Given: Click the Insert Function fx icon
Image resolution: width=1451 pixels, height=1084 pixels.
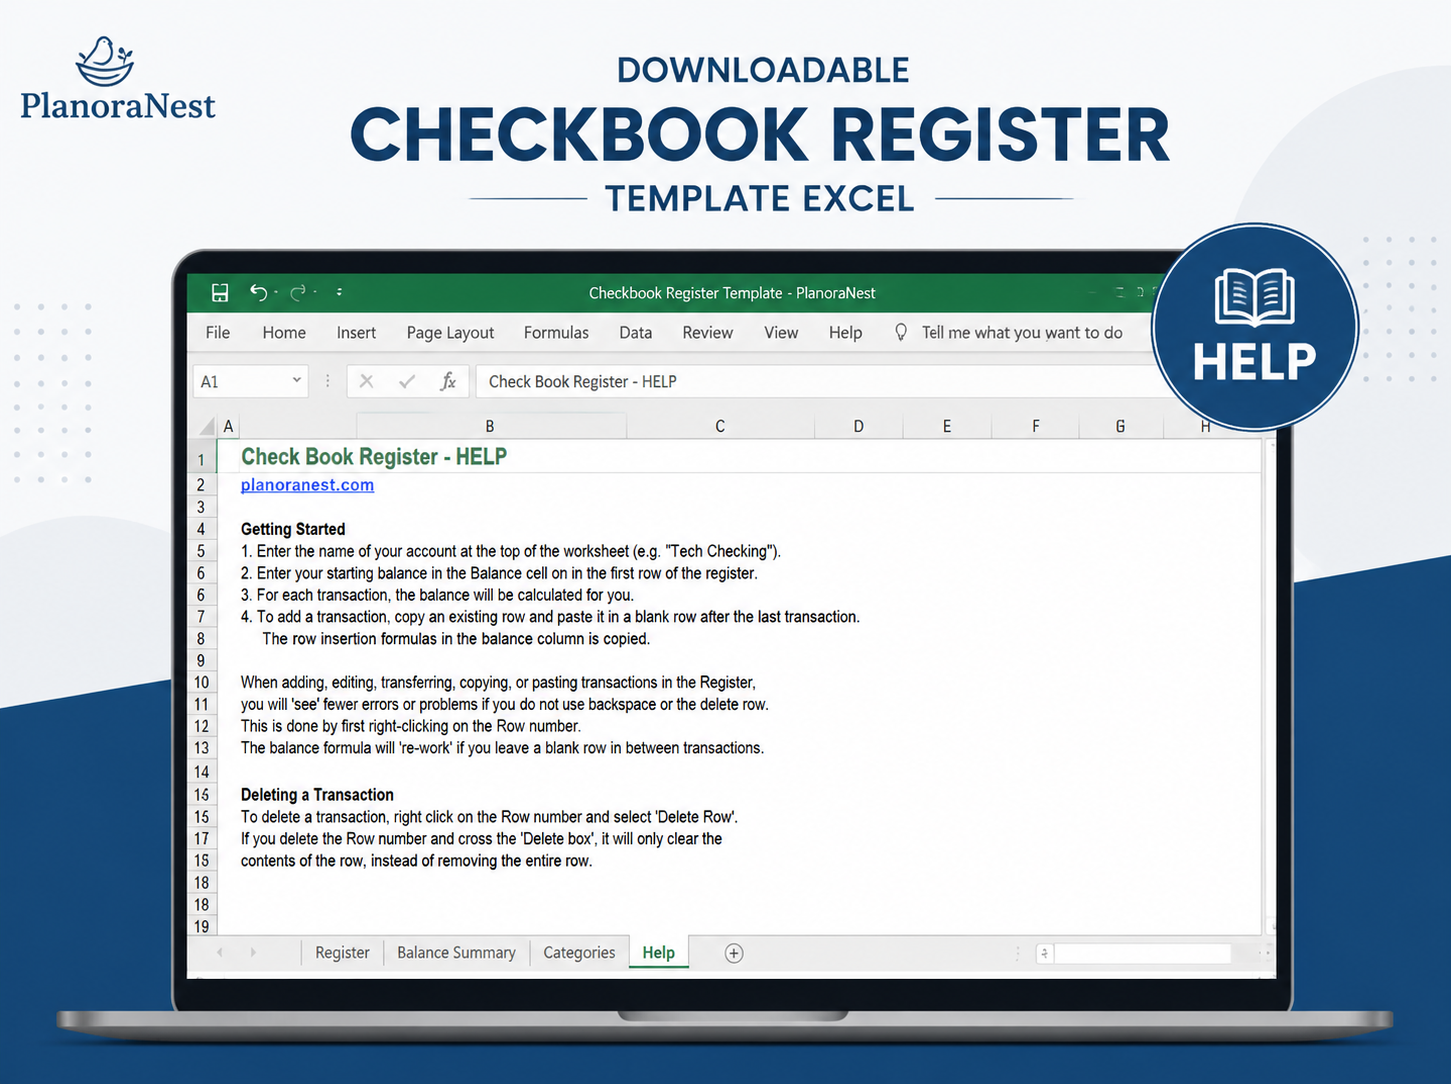Looking at the screenshot, I should [448, 381].
